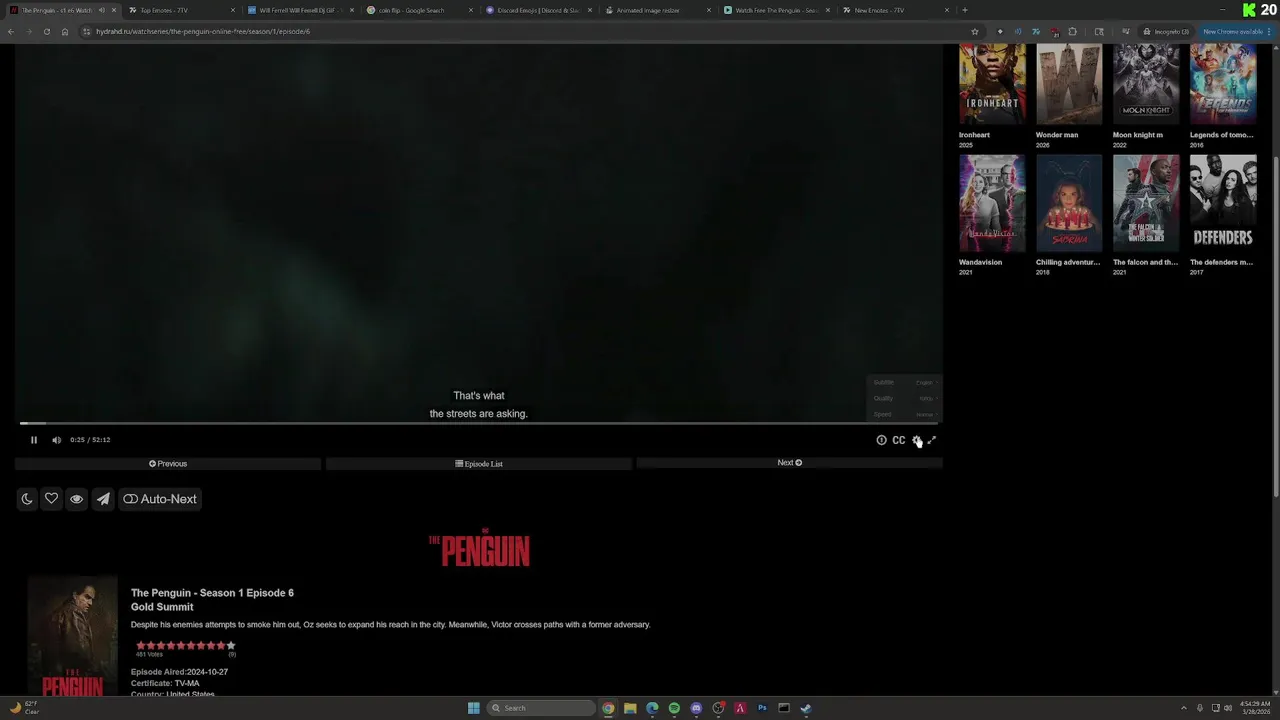1280x720 pixels.
Task: Go to the Next episode
Action: click(790, 463)
